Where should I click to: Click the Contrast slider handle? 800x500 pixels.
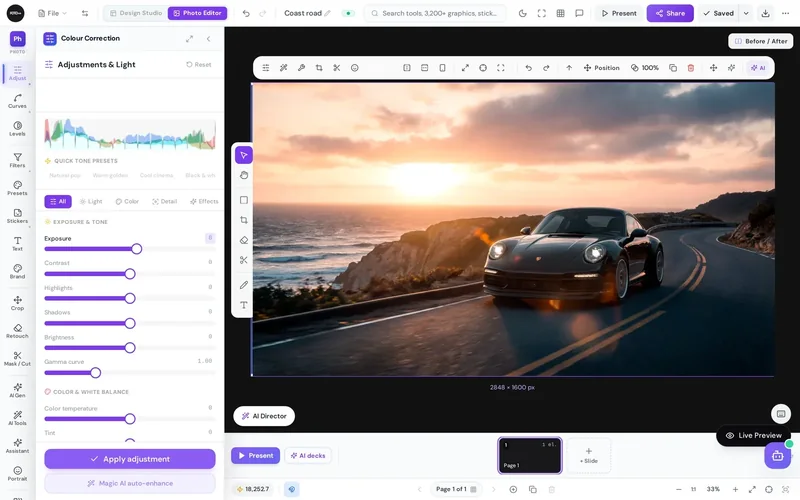click(x=130, y=274)
